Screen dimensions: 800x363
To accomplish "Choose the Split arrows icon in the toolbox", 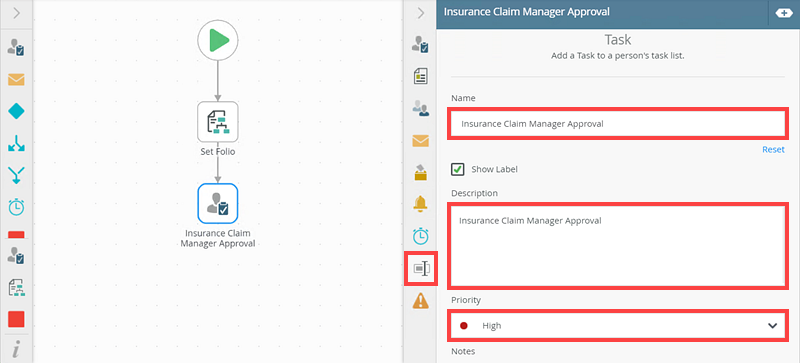I will point(16,143).
